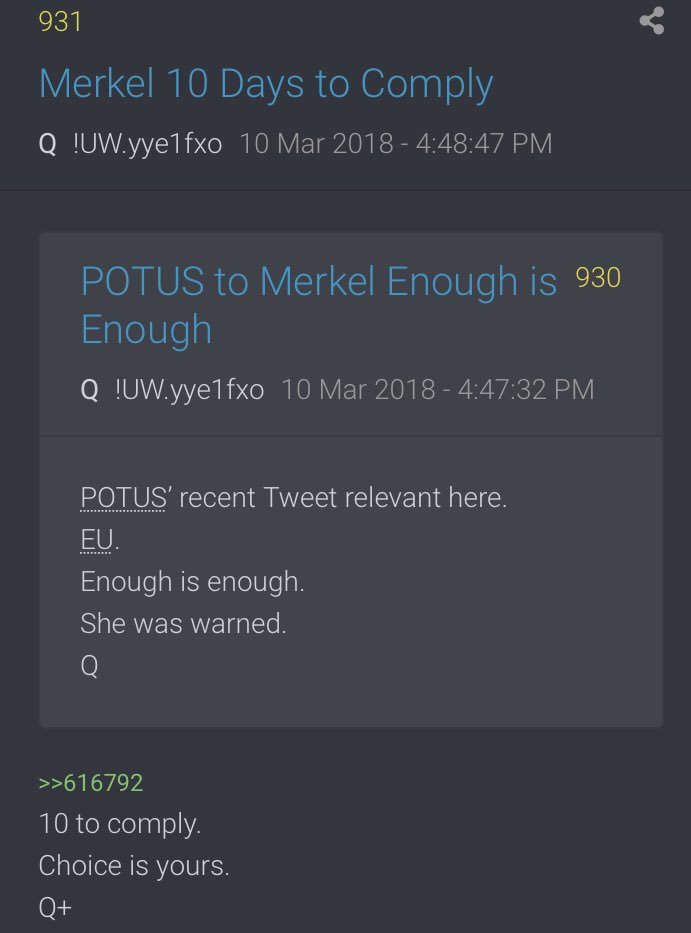Click the Q signature inside quoted post
This screenshot has height=933, width=691.
coord(89,666)
